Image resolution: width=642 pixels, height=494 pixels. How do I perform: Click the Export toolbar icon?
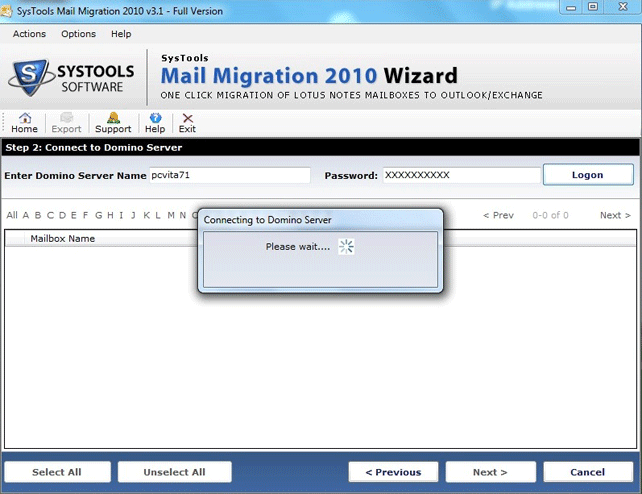(x=66, y=123)
